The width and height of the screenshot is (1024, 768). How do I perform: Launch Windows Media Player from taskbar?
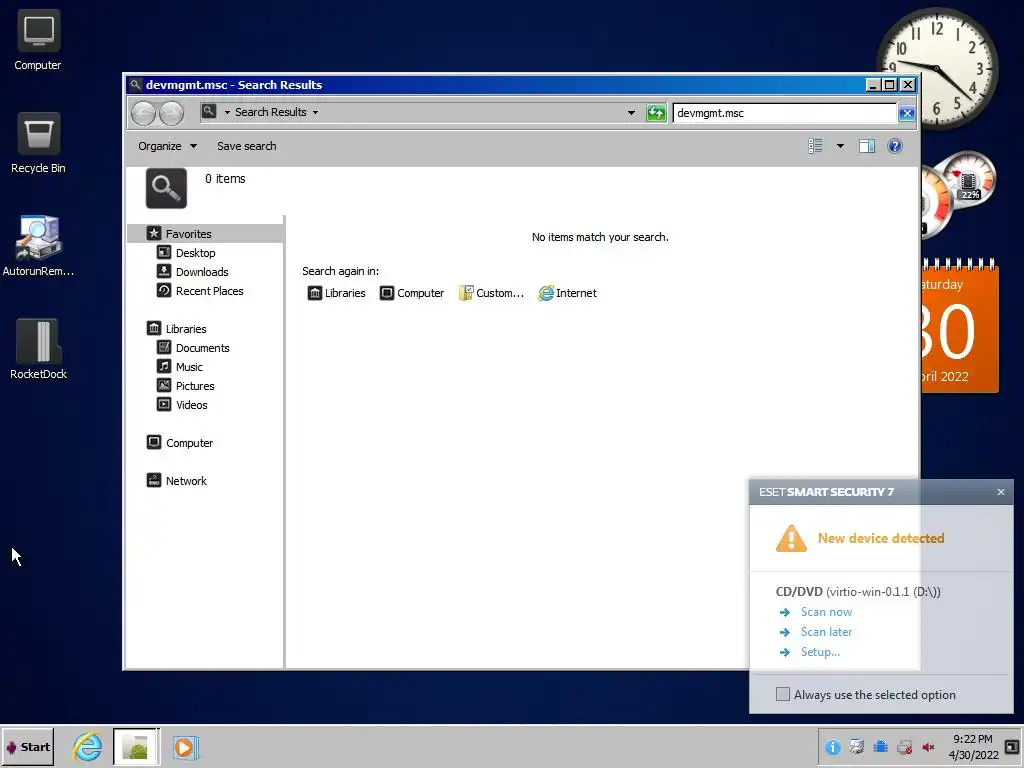point(185,747)
